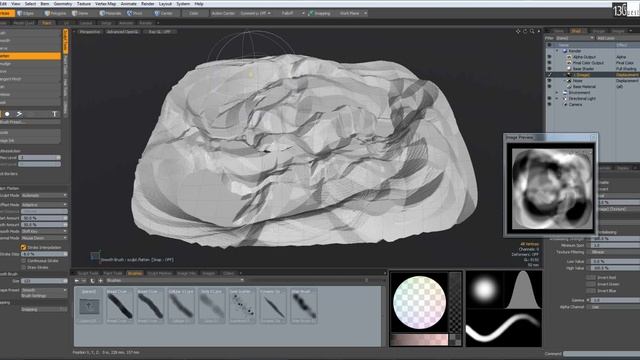Viewport: 640px width, 360px height.
Task: Click the Camera item icon
Action: [565, 104]
